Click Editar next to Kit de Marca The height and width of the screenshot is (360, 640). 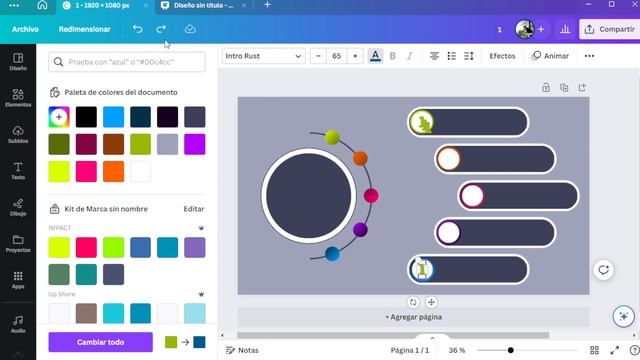pyautogui.click(x=194, y=209)
